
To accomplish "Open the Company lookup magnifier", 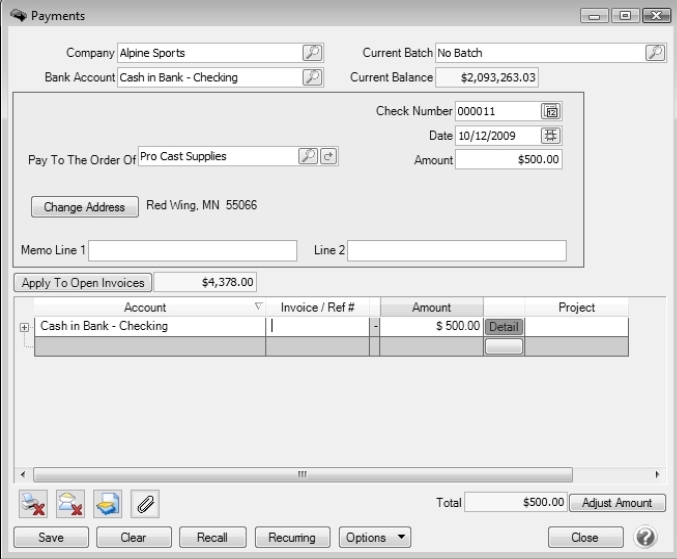I will pyautogui.click(x=312, y=52).
